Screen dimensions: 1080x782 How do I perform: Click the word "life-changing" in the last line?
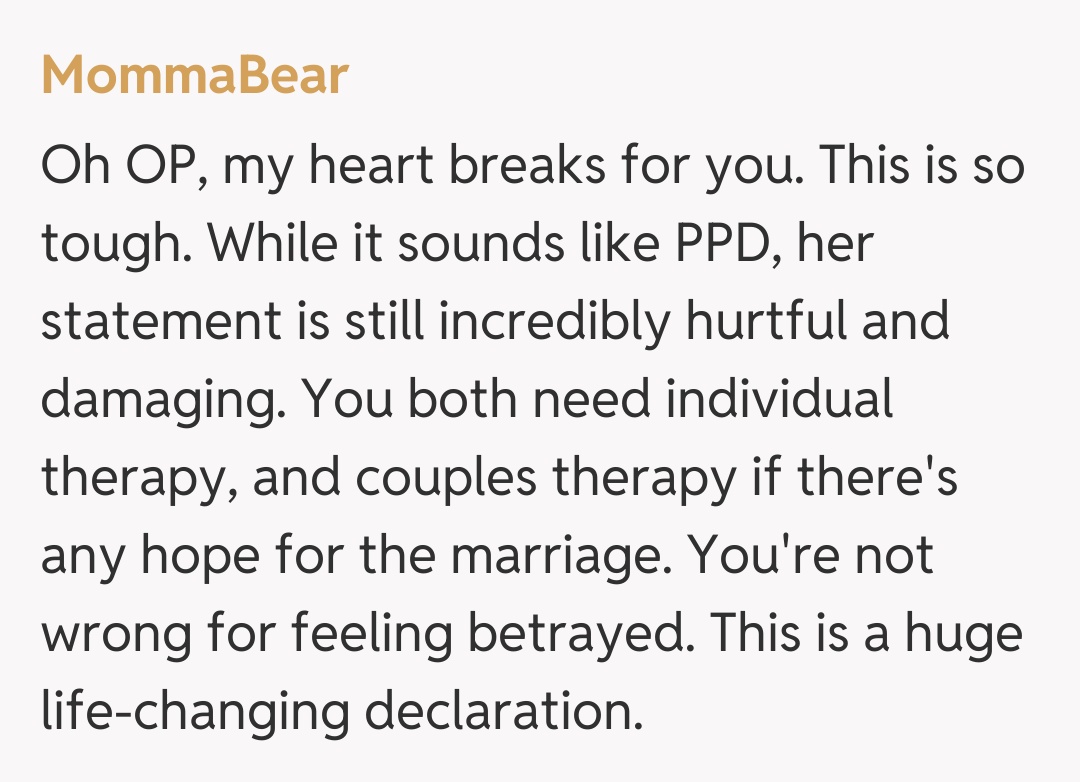(x=194, y=712)
